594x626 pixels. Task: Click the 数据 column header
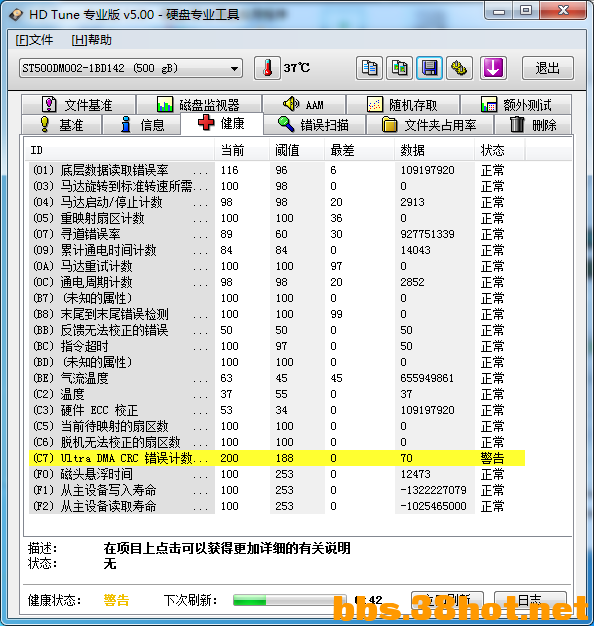click(434, 150)
